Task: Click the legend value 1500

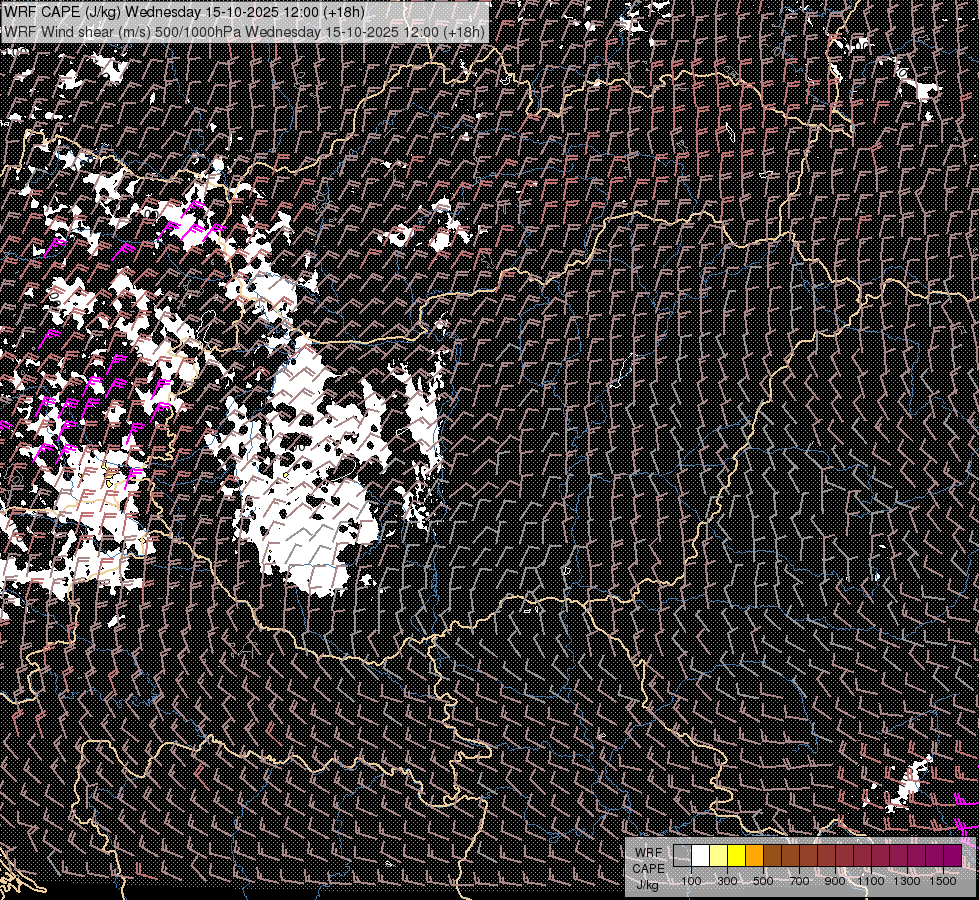Action: click(943, 881)
